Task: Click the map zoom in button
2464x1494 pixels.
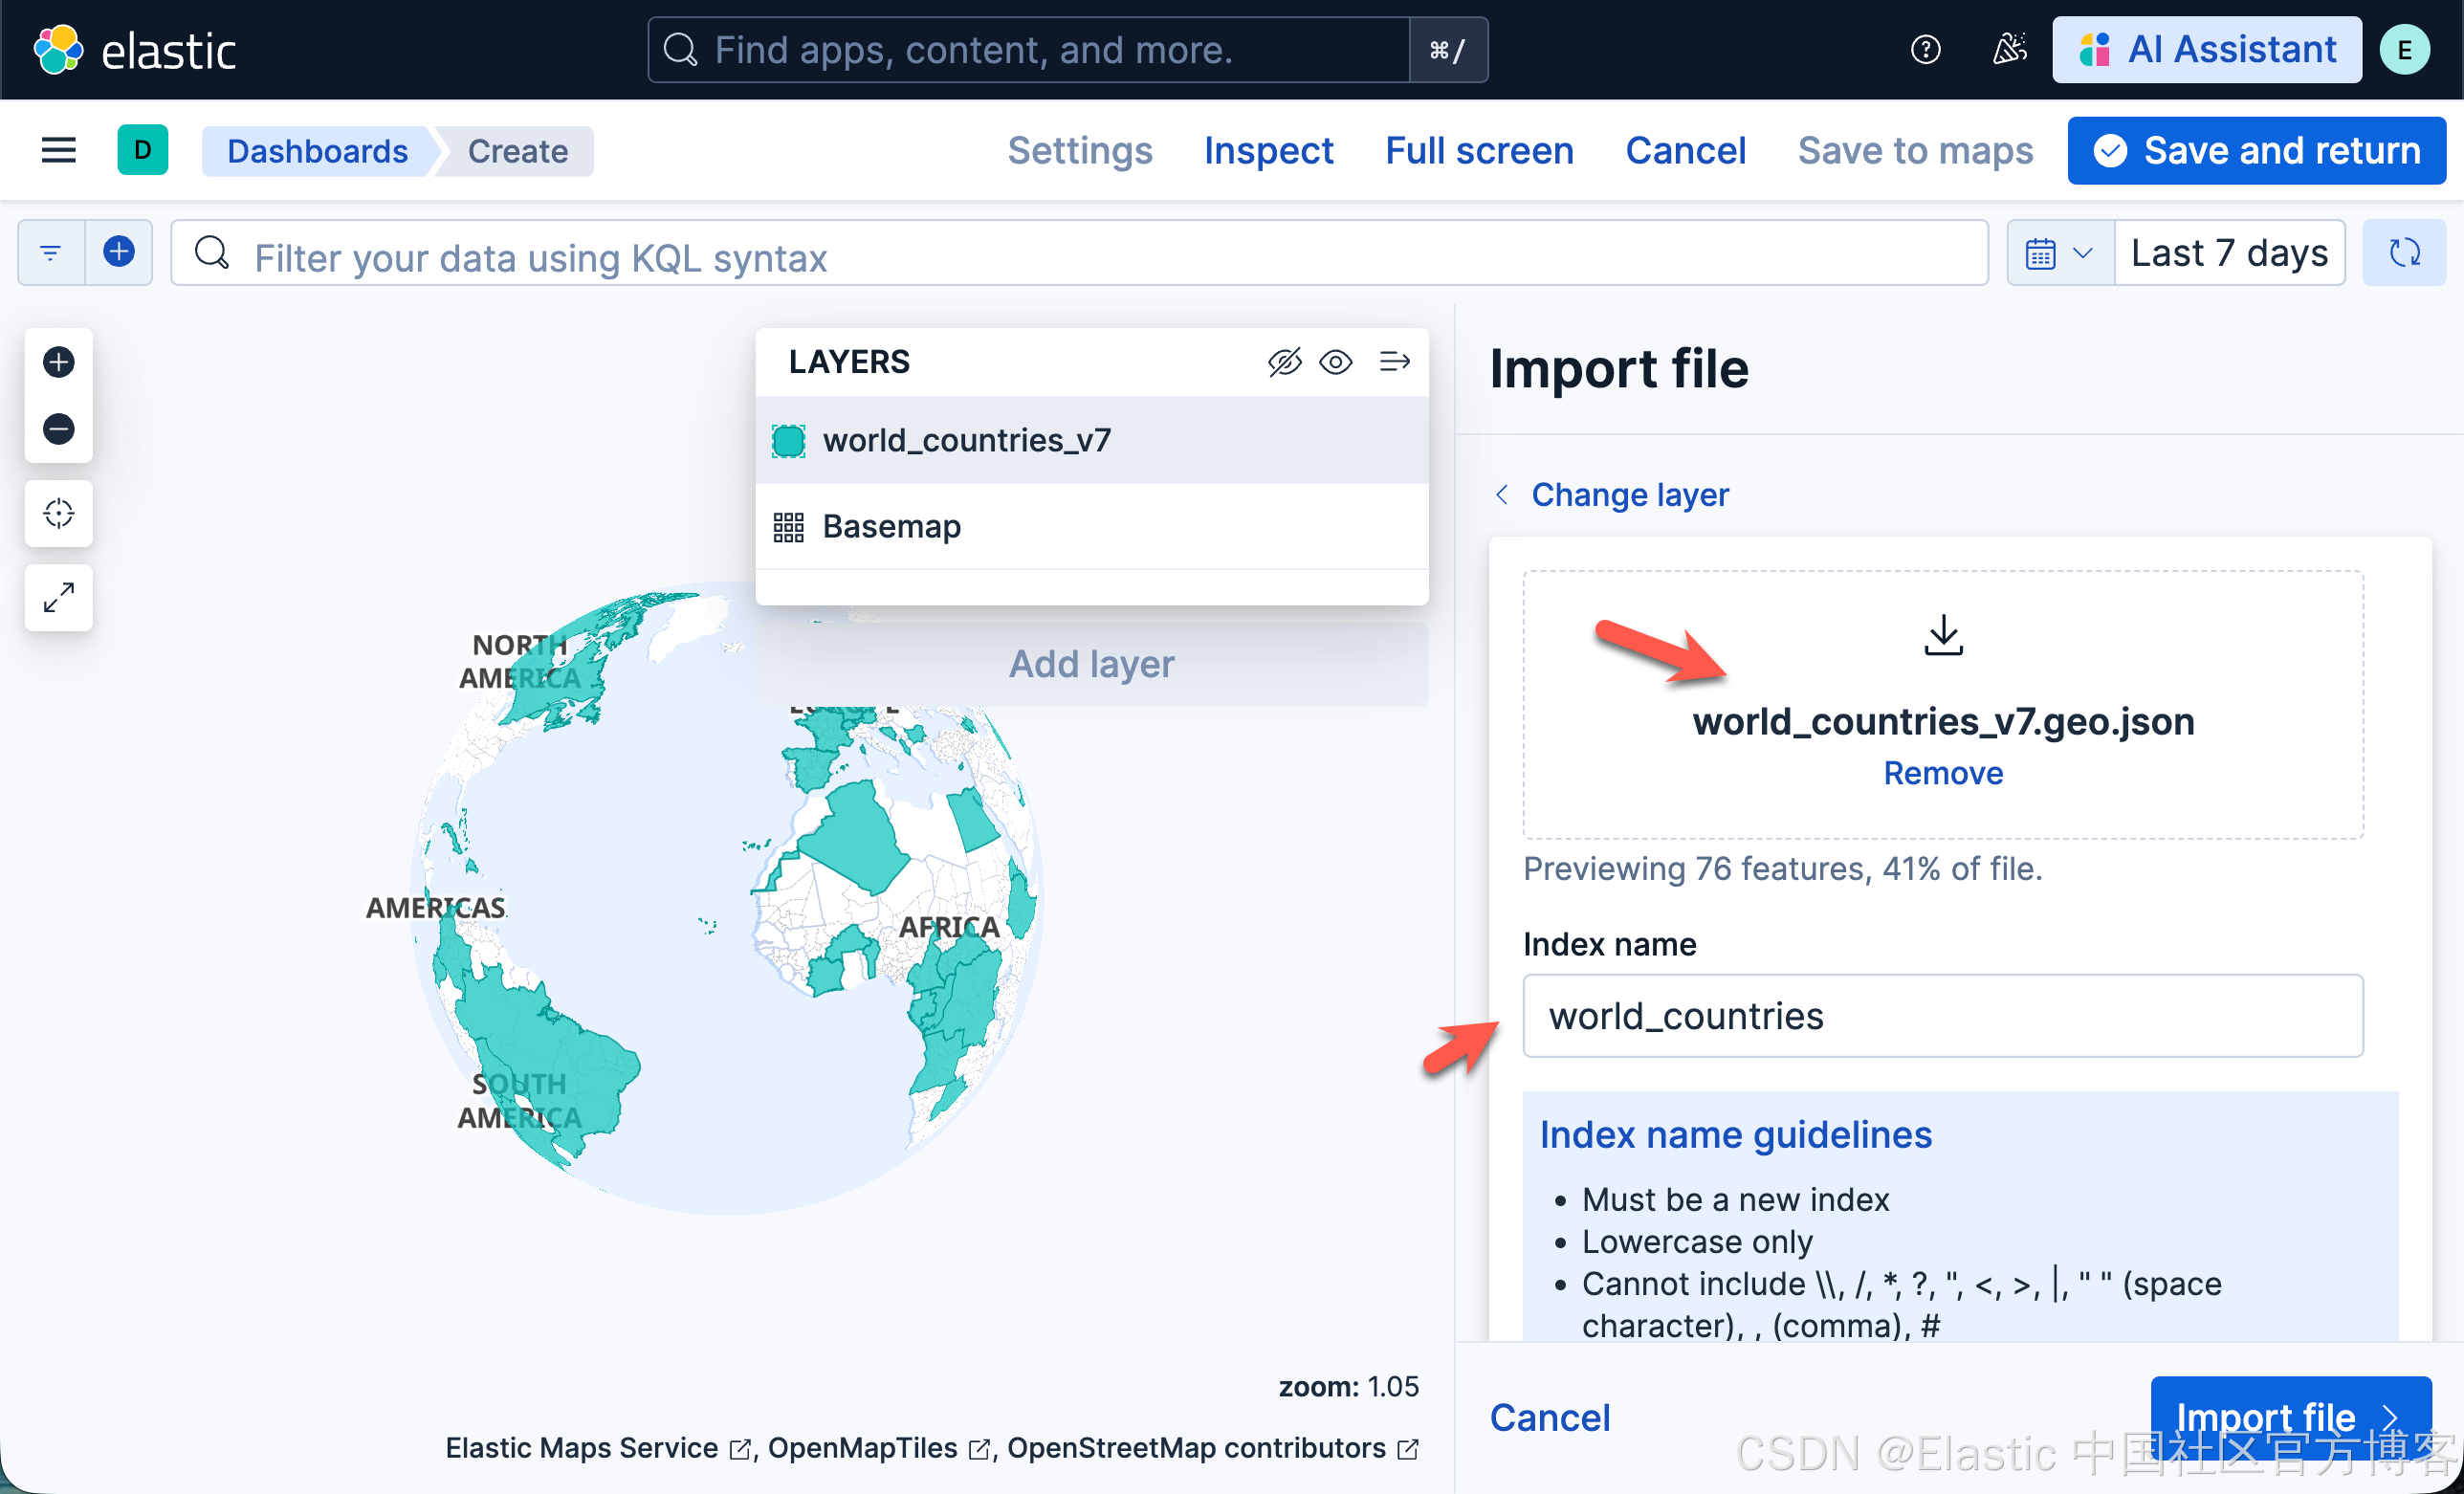Action: [58, 362]
